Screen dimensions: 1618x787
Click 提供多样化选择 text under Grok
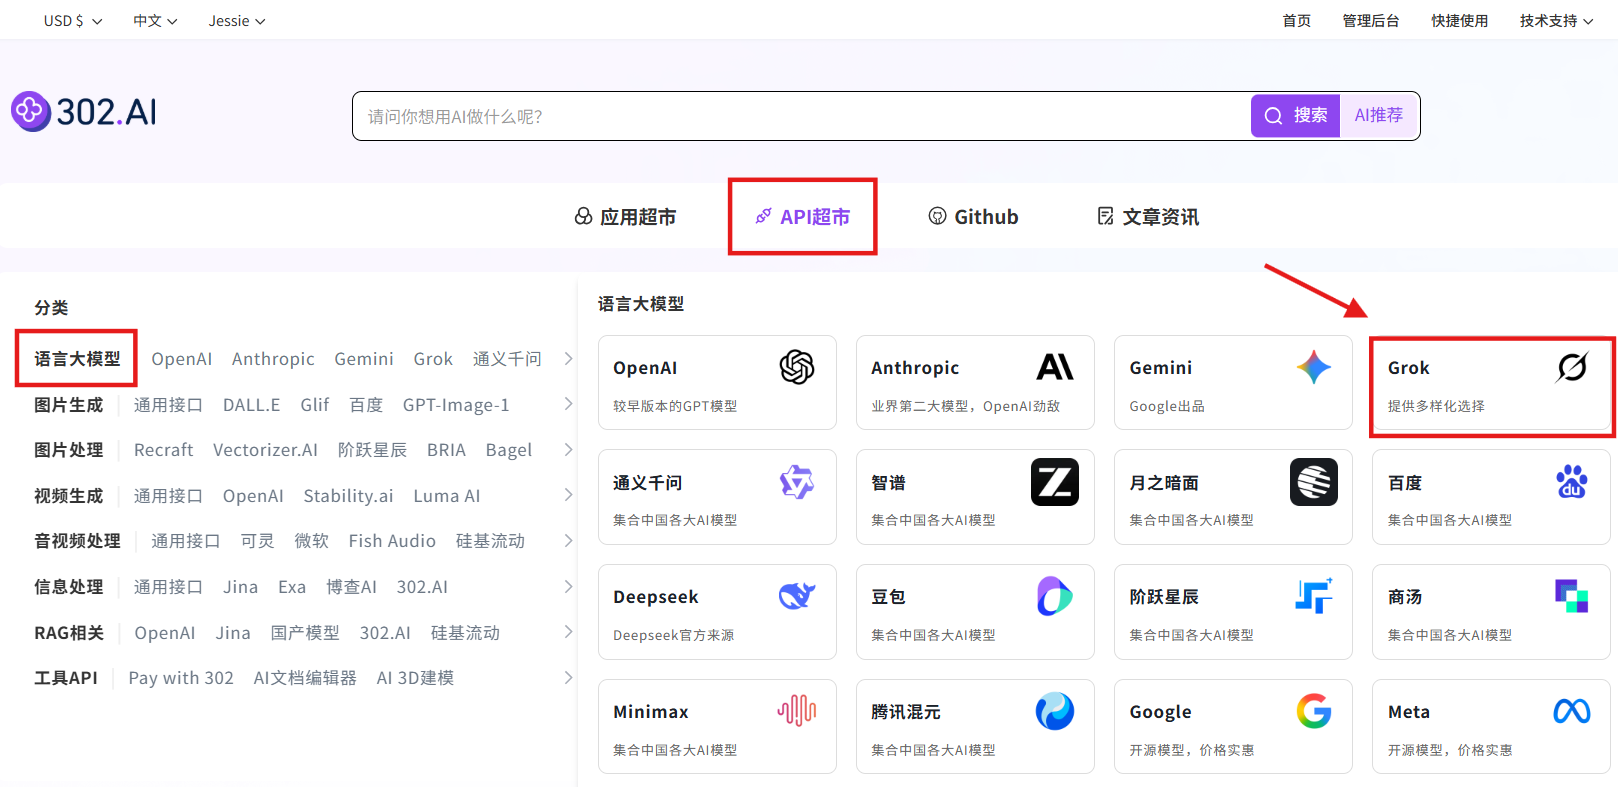(x=1436, y=406)
